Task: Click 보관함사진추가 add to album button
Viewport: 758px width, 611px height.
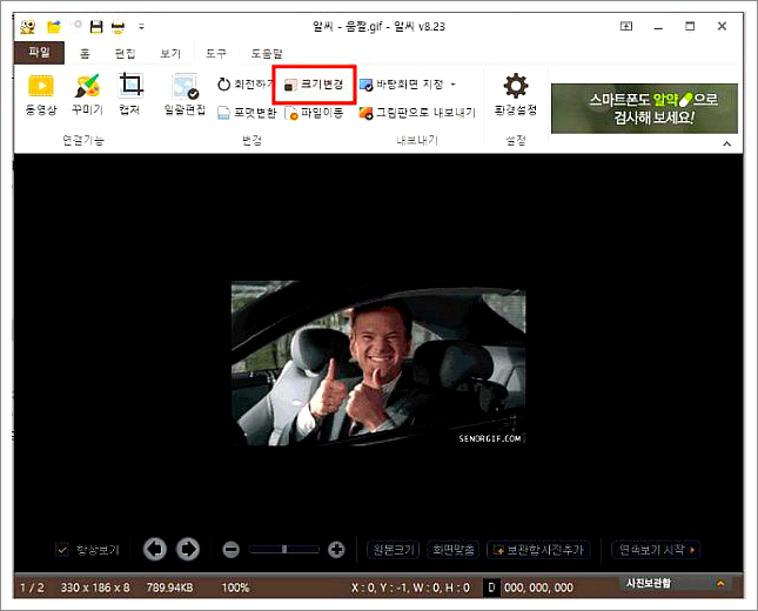Action: point(539,550)
